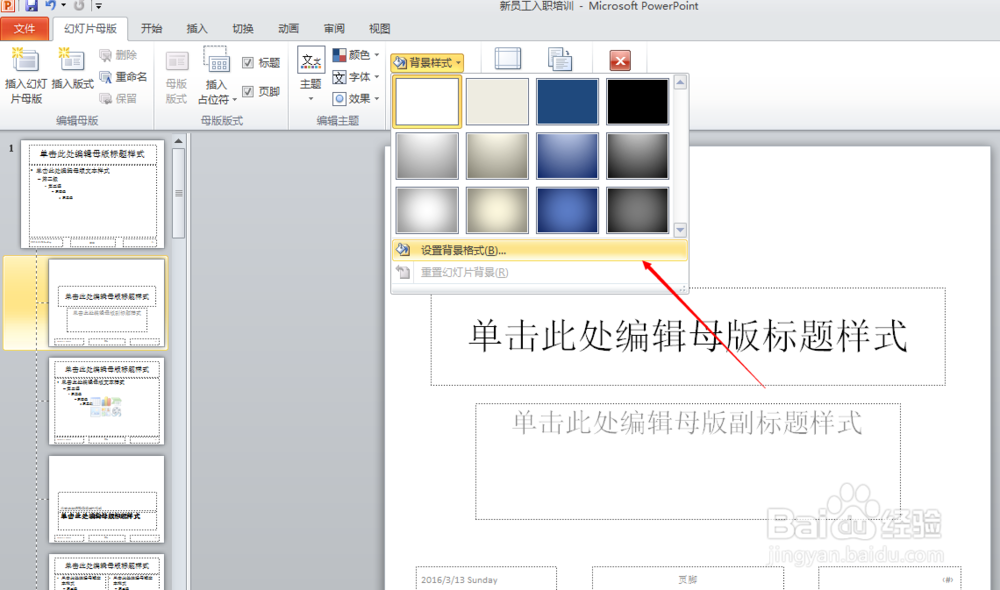Open the 文件 (File) tab

(24, 29)
